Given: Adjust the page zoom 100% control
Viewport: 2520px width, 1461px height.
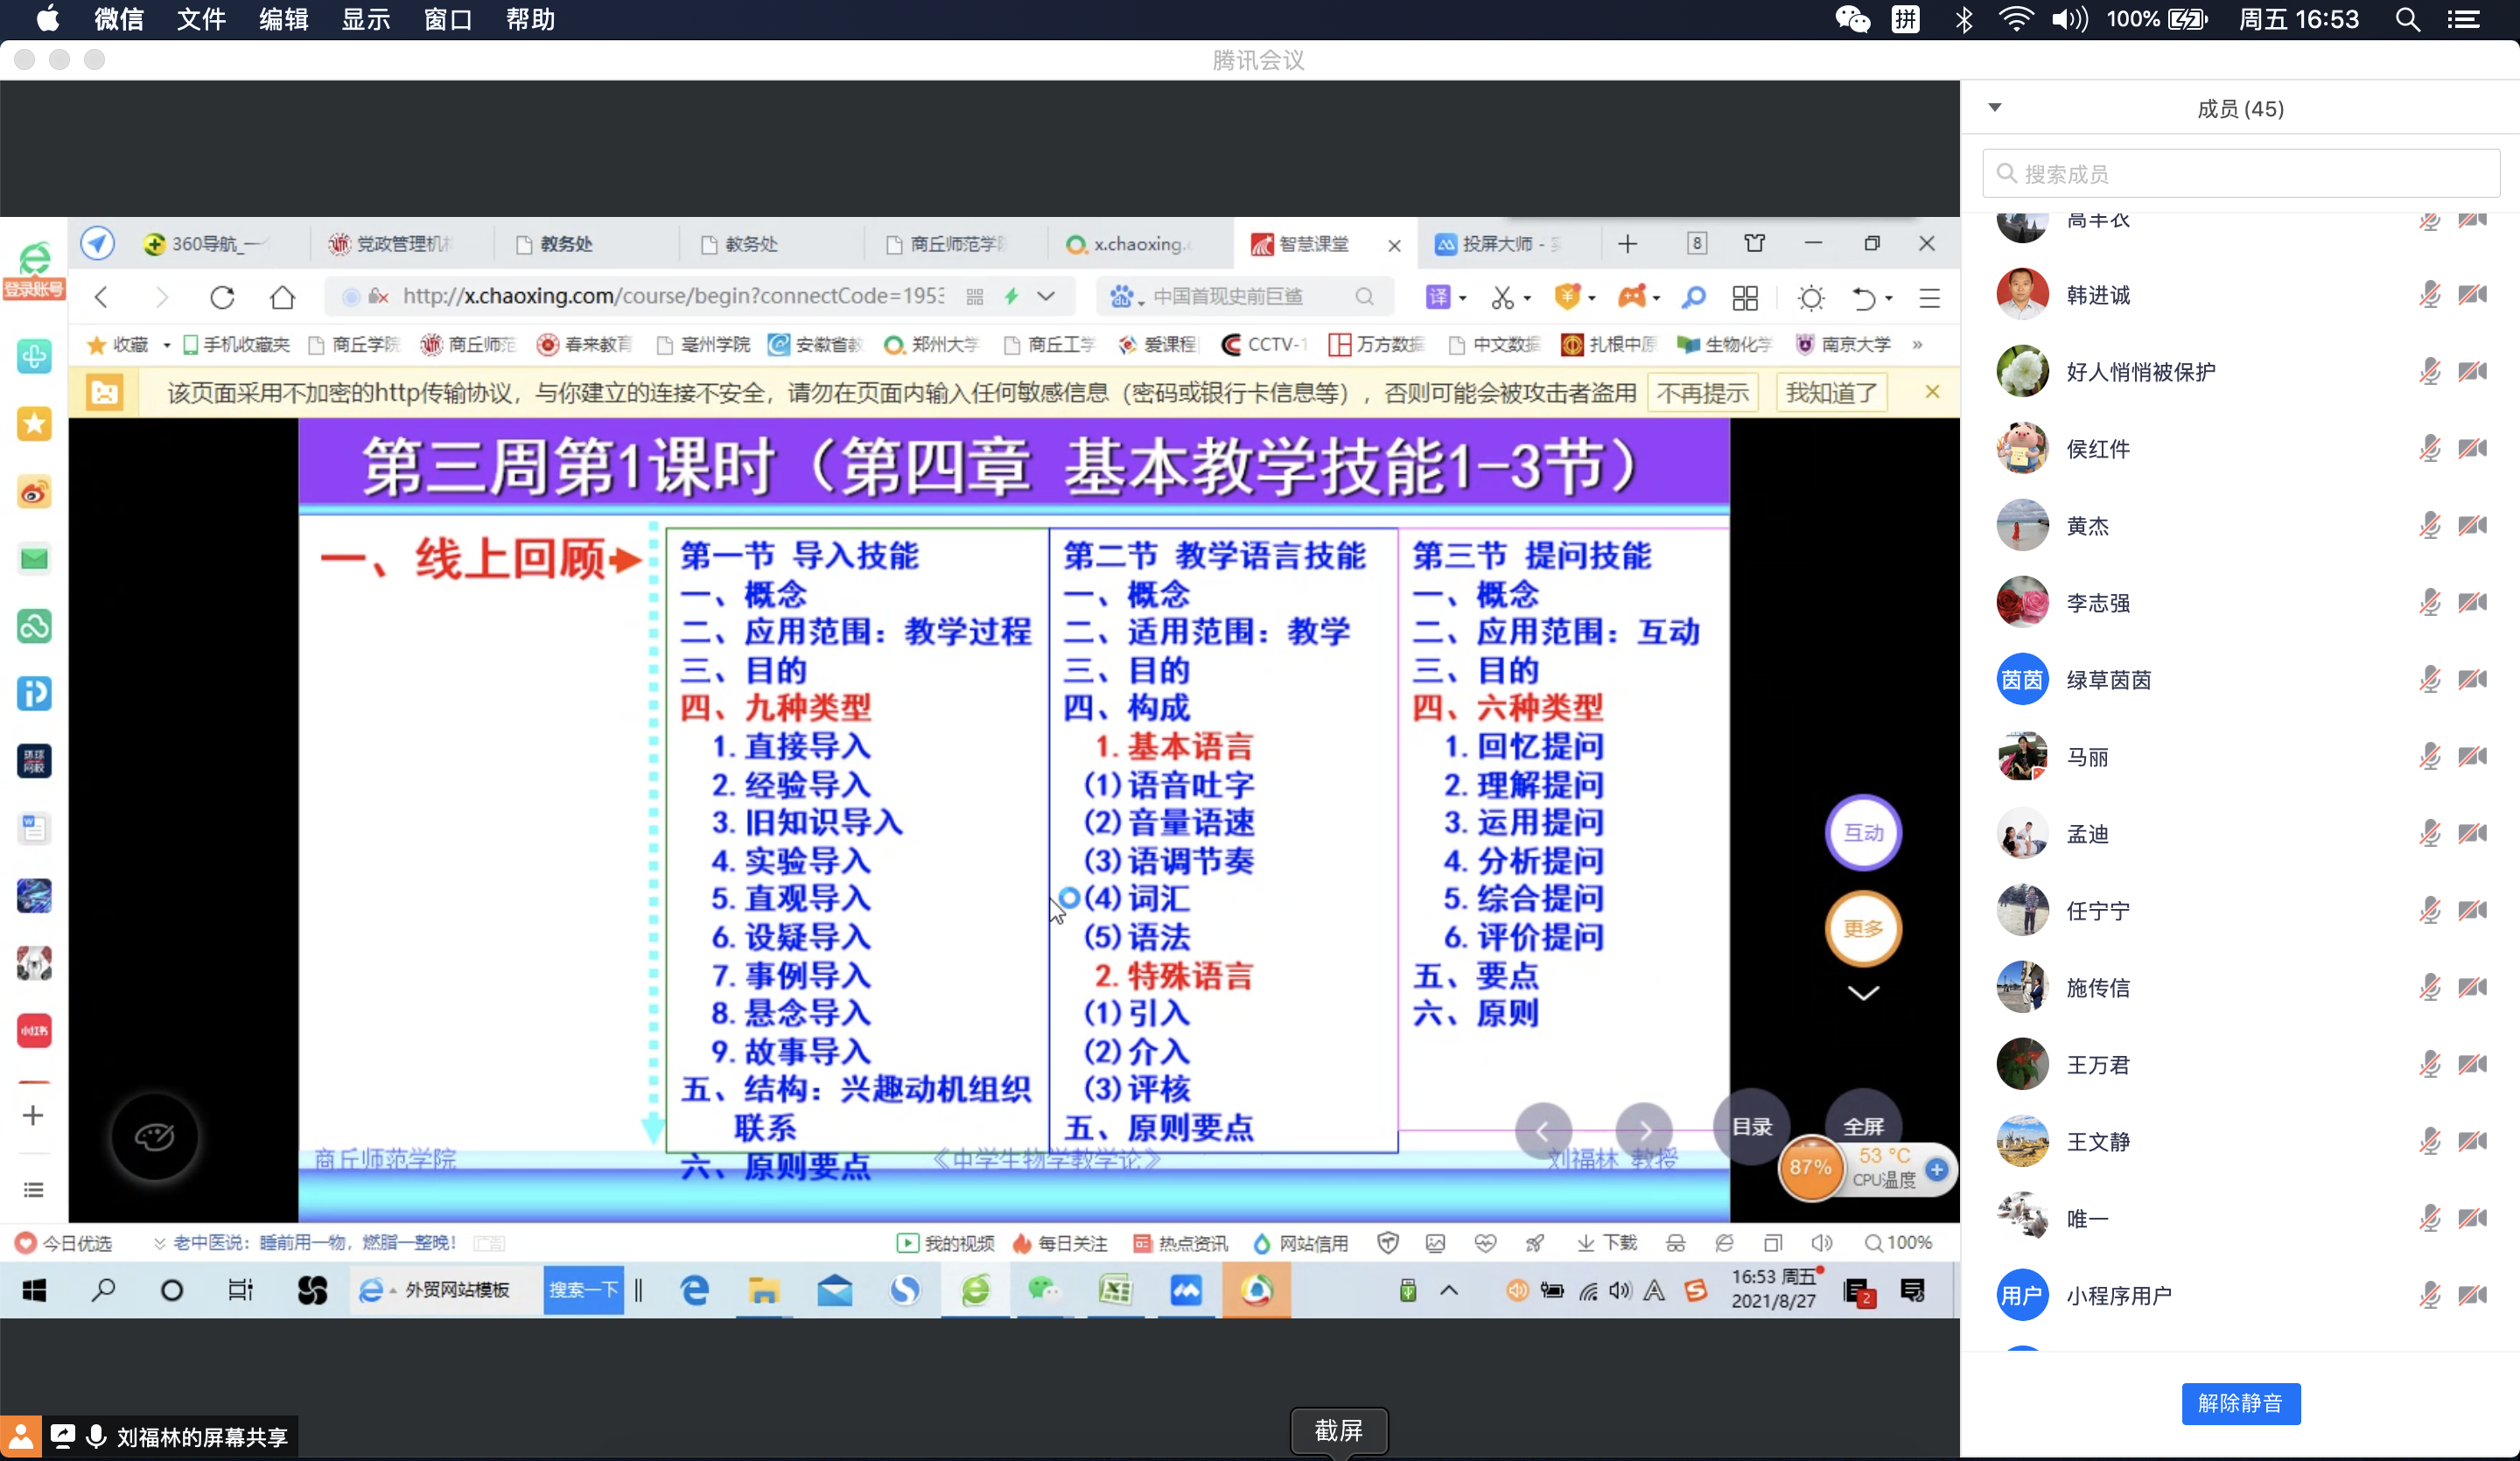Looking at the screenshot, I should click(x=1900, y=1243).
